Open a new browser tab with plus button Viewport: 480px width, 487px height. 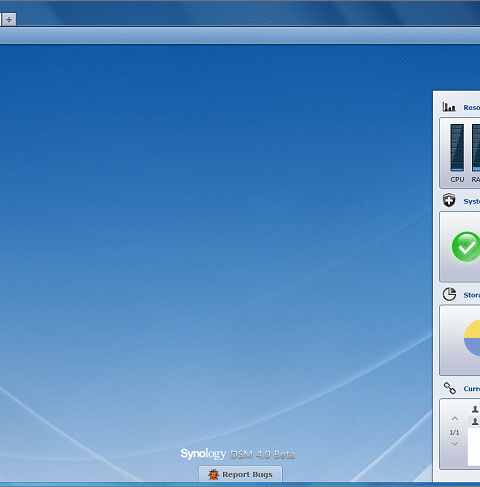click(x=9, y=20)
